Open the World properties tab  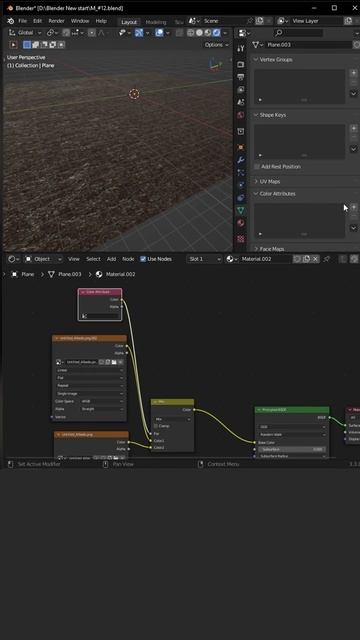coord(241,115)
